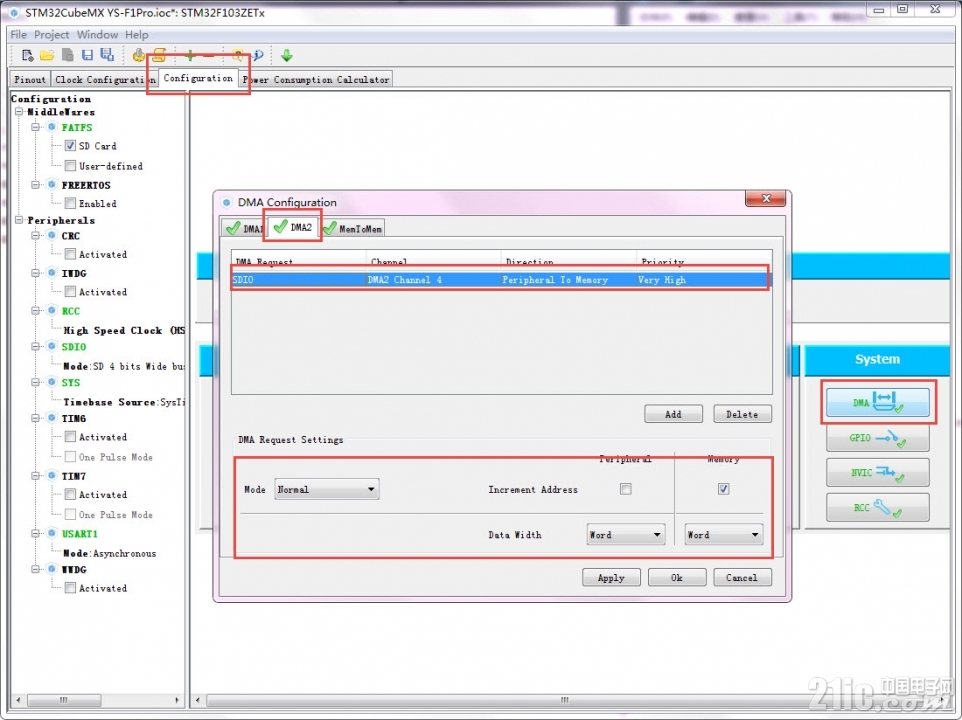Click the tree panel scroll-right arrow
This screenshot has width=962, height=720.
coord(177,700)
